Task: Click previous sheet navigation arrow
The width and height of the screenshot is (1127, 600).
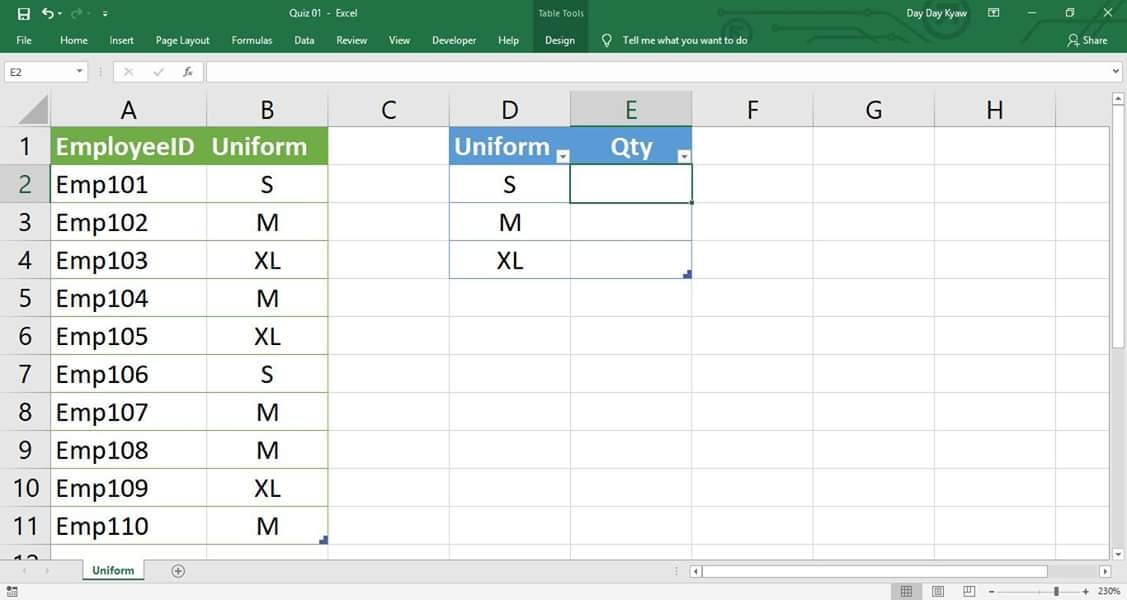Action: coord(24,571)
